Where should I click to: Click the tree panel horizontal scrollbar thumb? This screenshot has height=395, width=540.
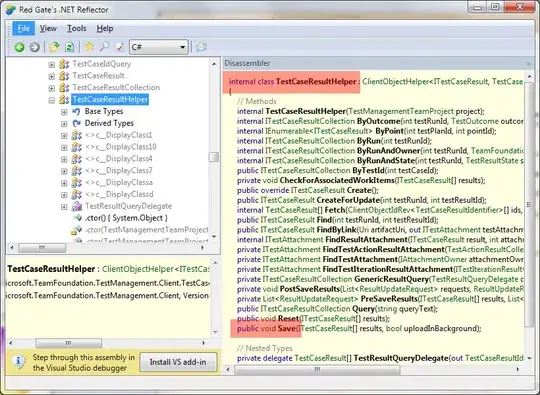pos(42,248)
